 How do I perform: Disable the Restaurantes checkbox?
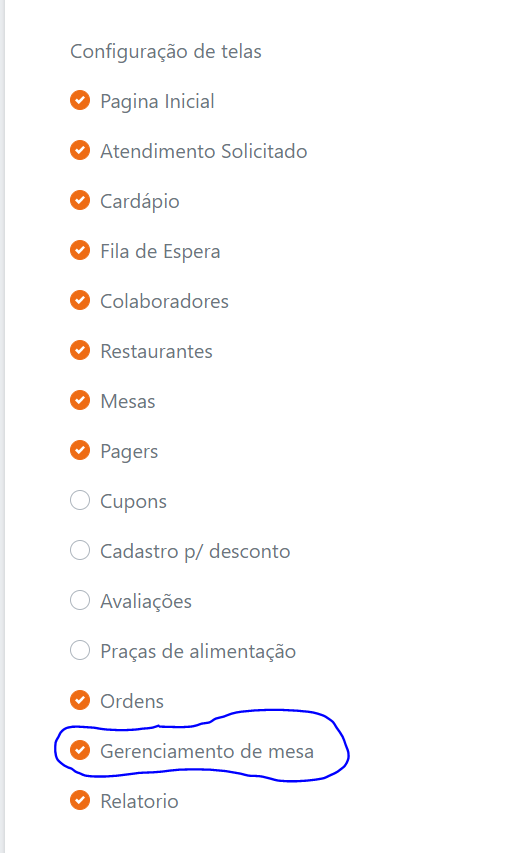(x=80, y=350)
